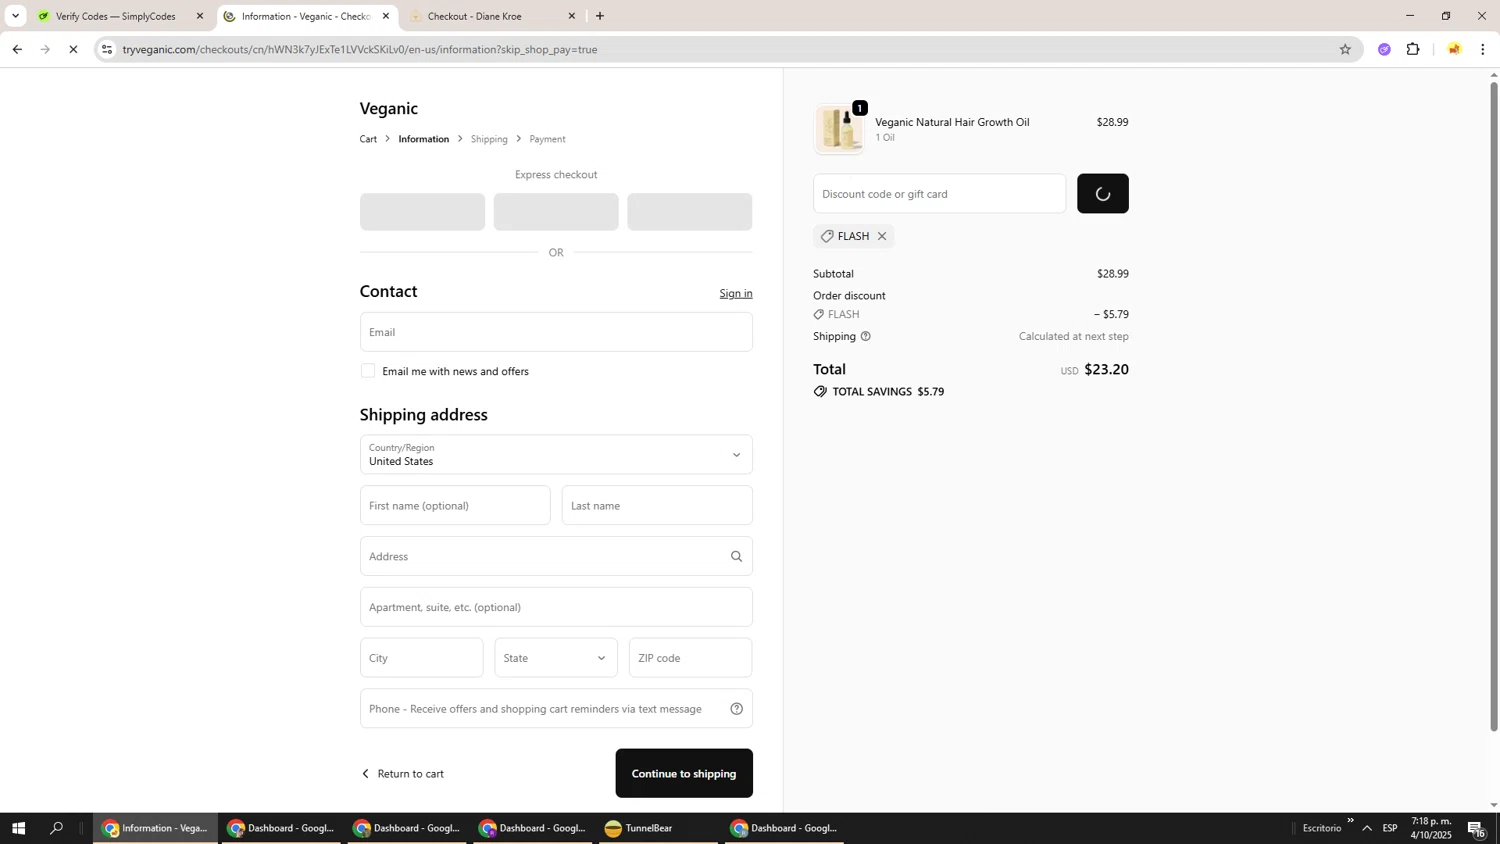
Task: Open the notification center icon
Action: click(1476, 828)
